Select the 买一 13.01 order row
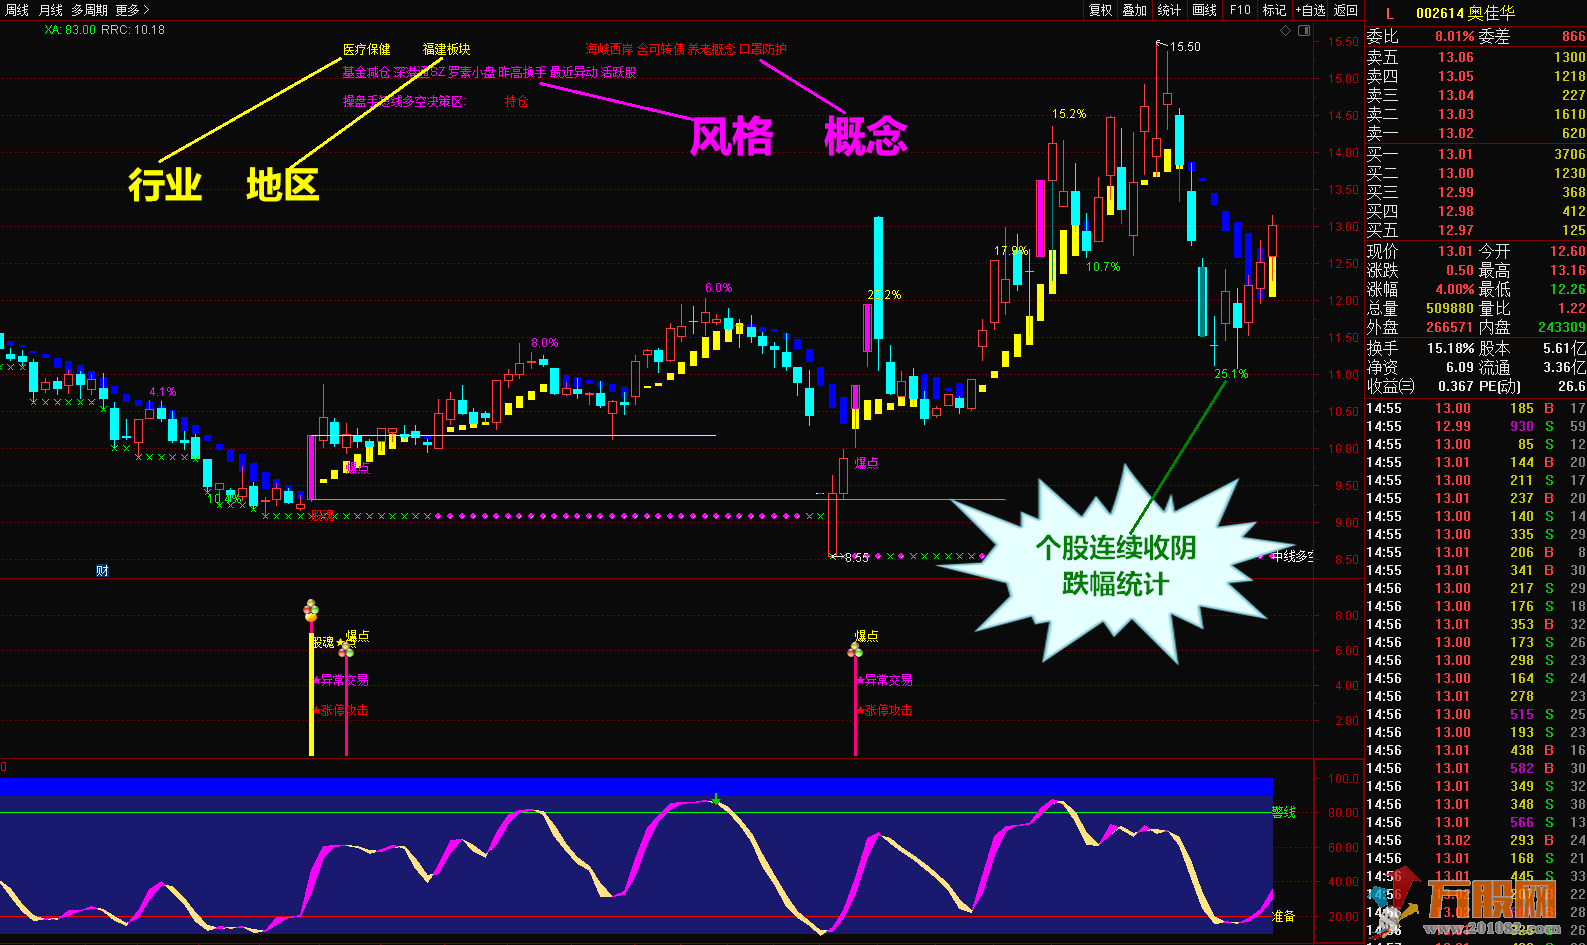 [x=1476, y=154]
